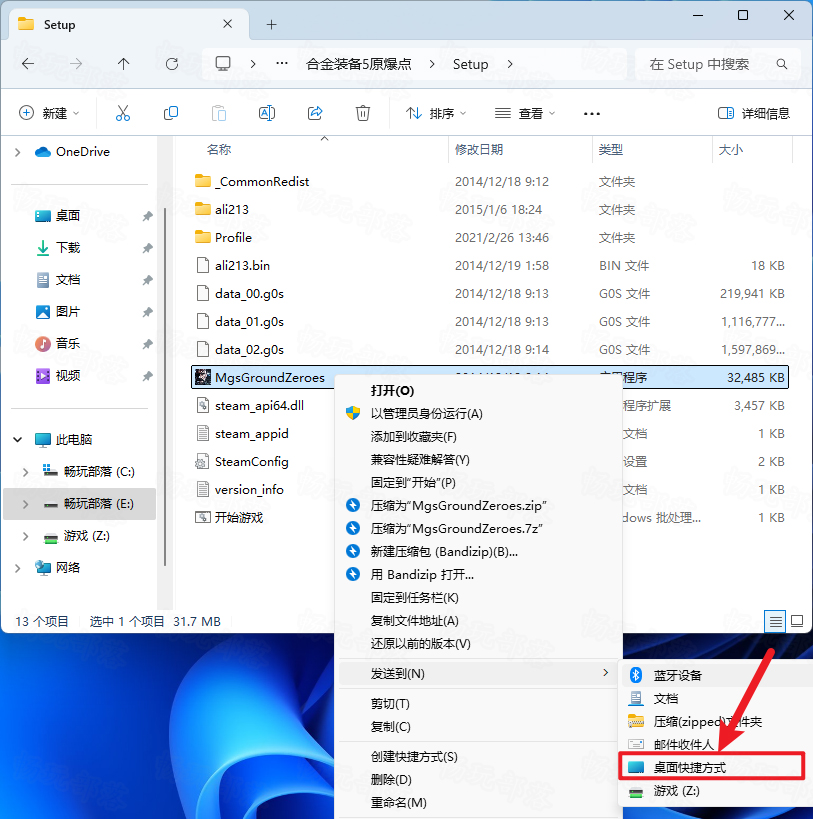Viewport: 813px width, 819px height.
Task: Open 桌面 in the quick access list
Action: coord(67,216)
